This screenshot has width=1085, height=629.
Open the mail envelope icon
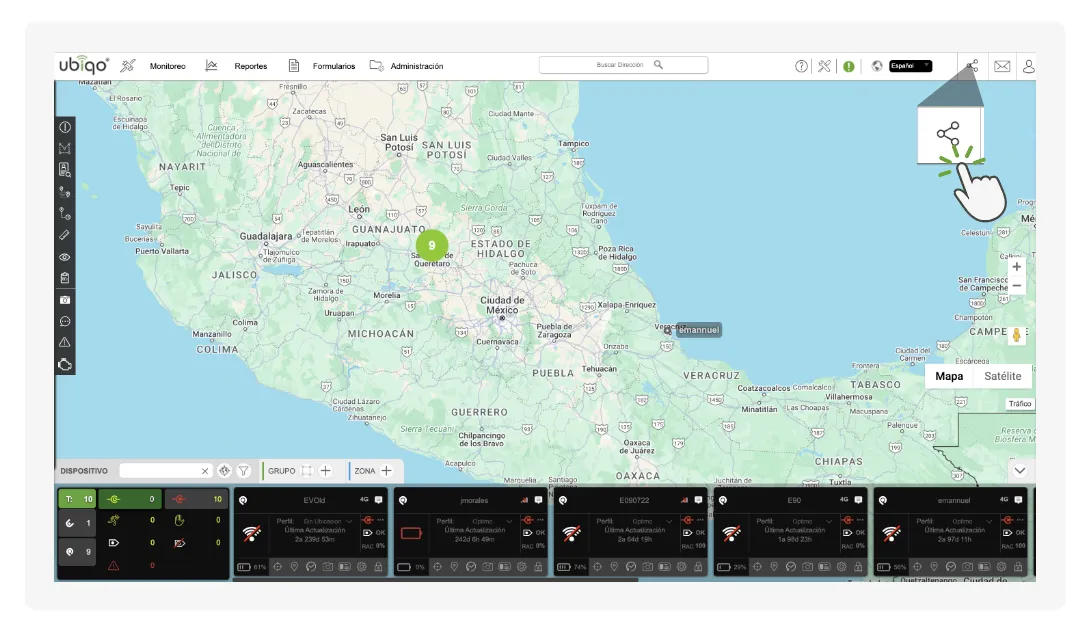tap(1002, 66)
